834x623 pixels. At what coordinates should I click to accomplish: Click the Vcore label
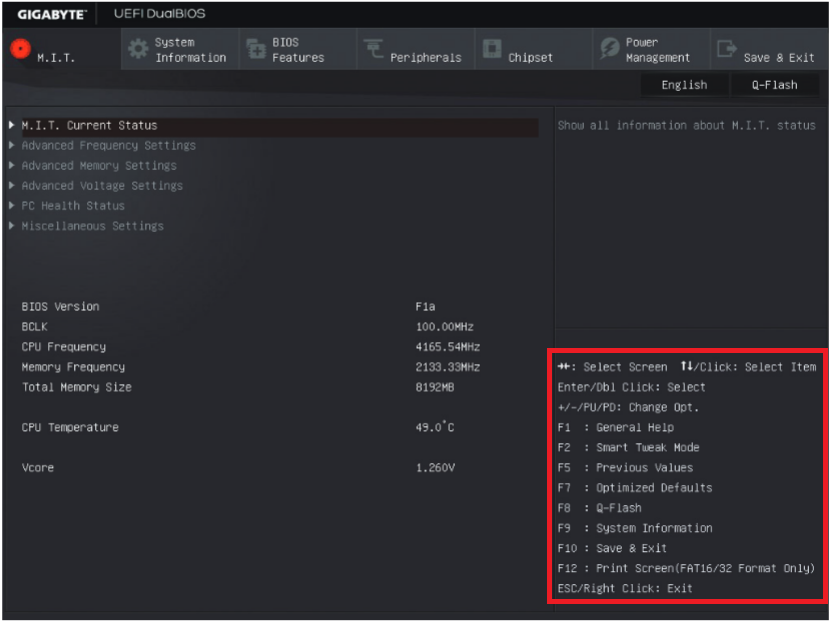38,468
